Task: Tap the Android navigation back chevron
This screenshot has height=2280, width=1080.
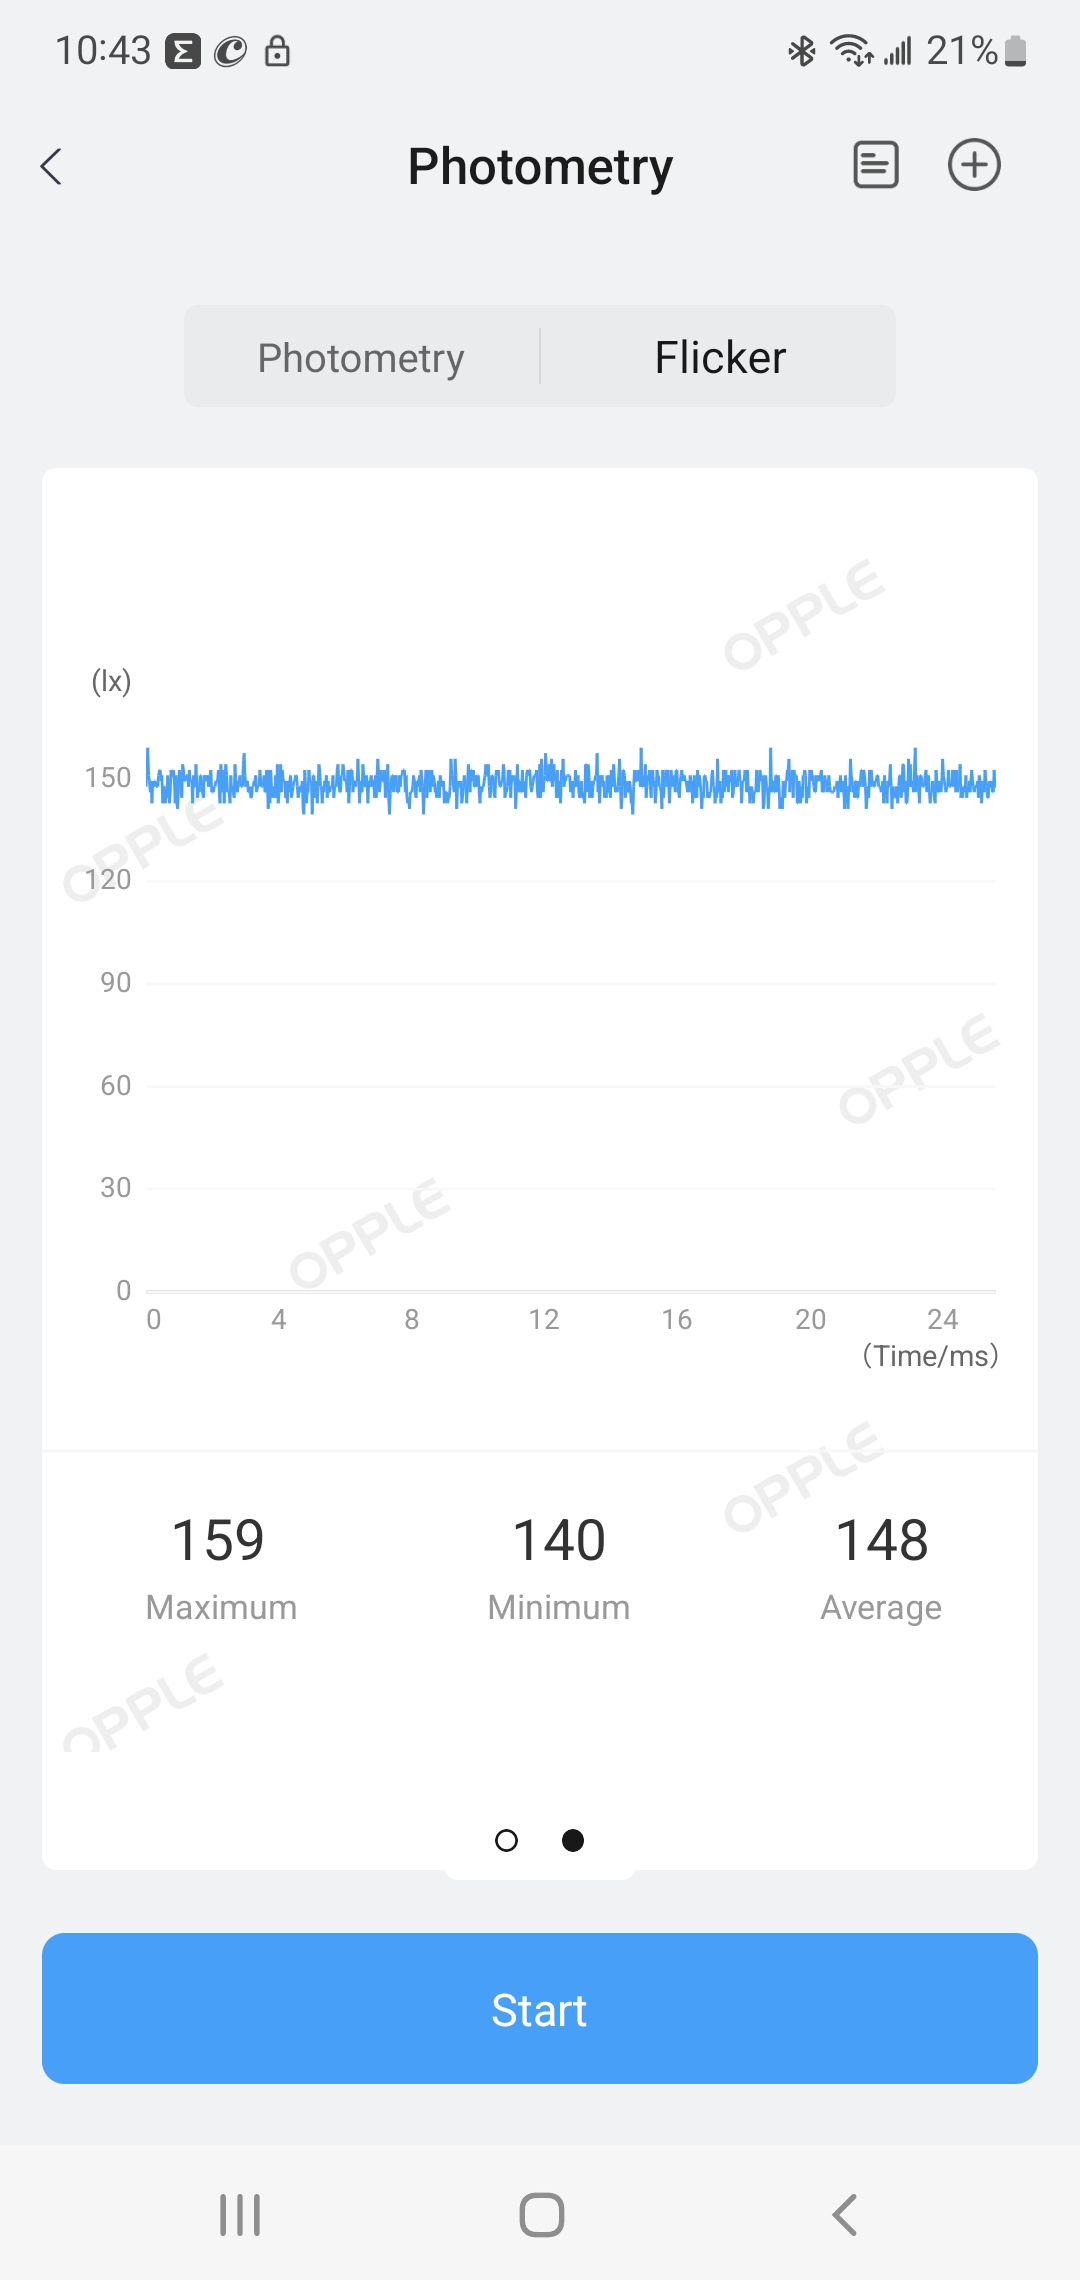Action: pyautogui.click(x=845, y=2215)
